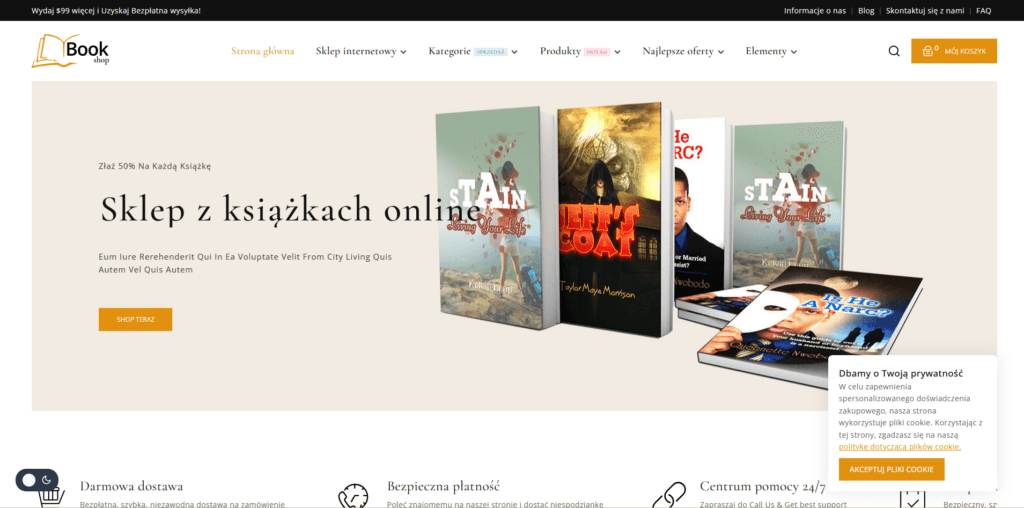Viewport: 1024px width, 508px height.
Task: Toggle the dark mode switch
Action: point(37,480)
